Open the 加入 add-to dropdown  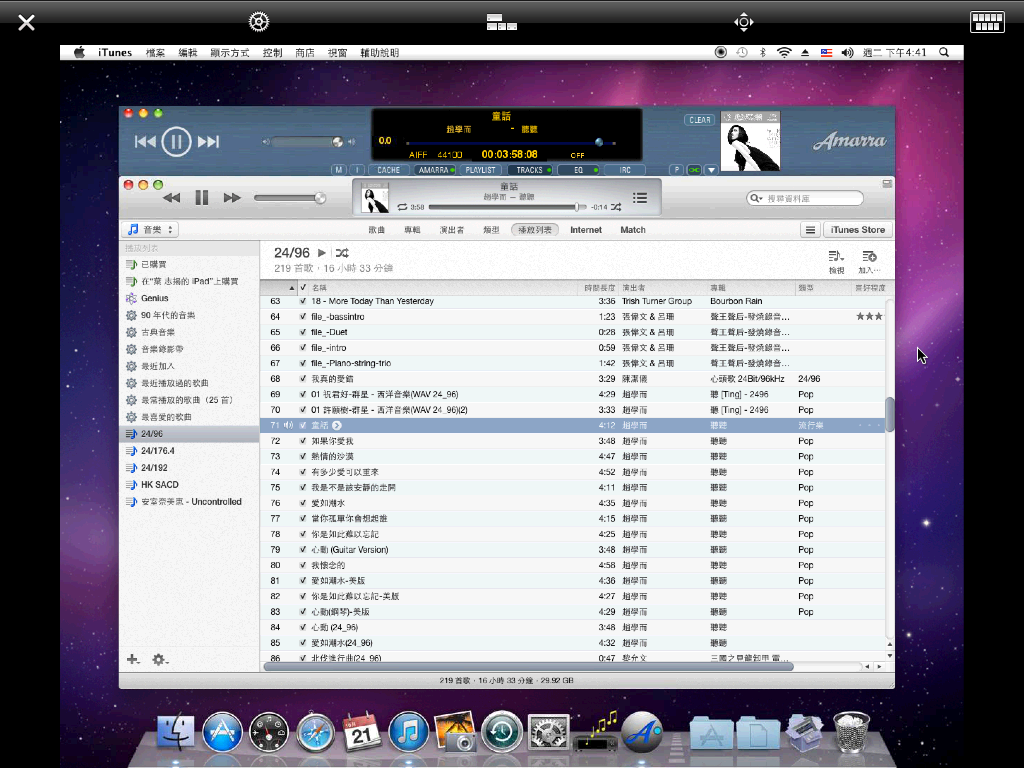click(x=869, y=261)
